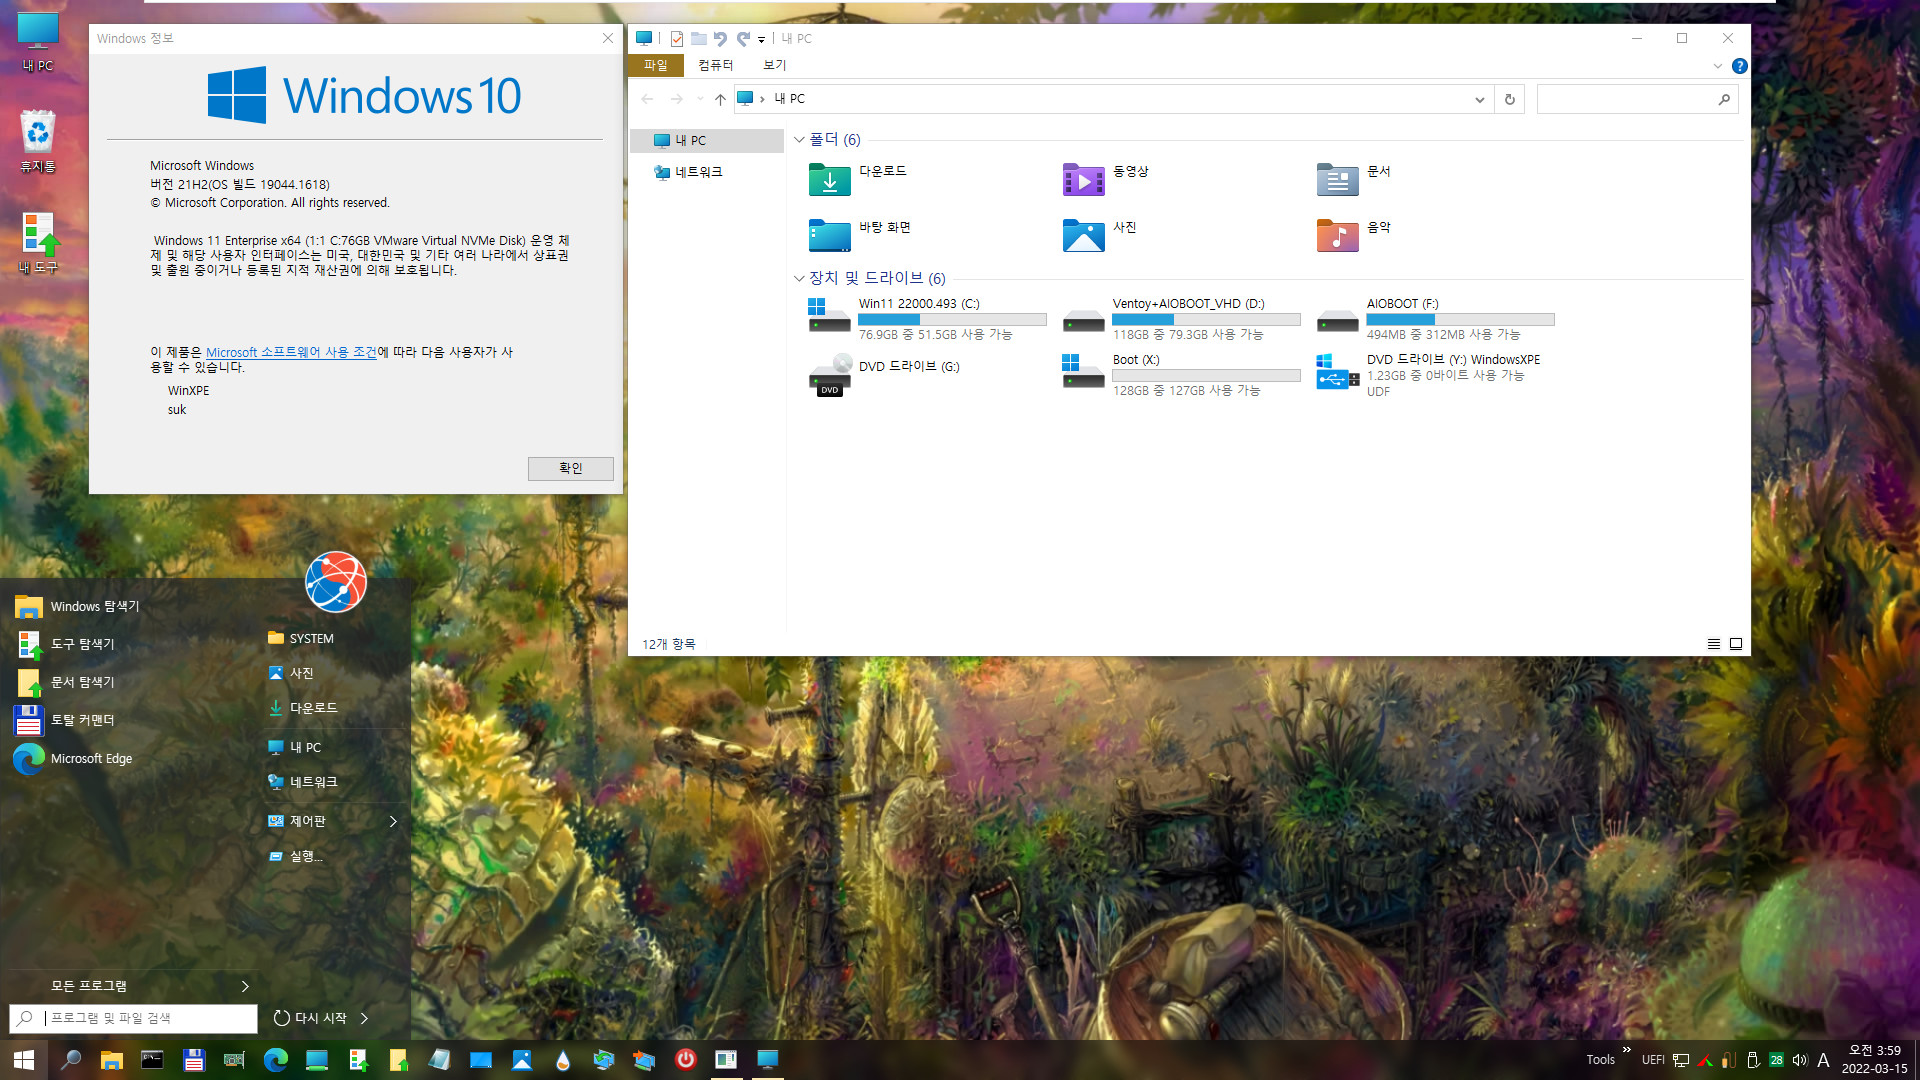Click the volume speaker icon in the tray
The width and height of the screenshot is (1920, 1080).
click(1800, 1060)
